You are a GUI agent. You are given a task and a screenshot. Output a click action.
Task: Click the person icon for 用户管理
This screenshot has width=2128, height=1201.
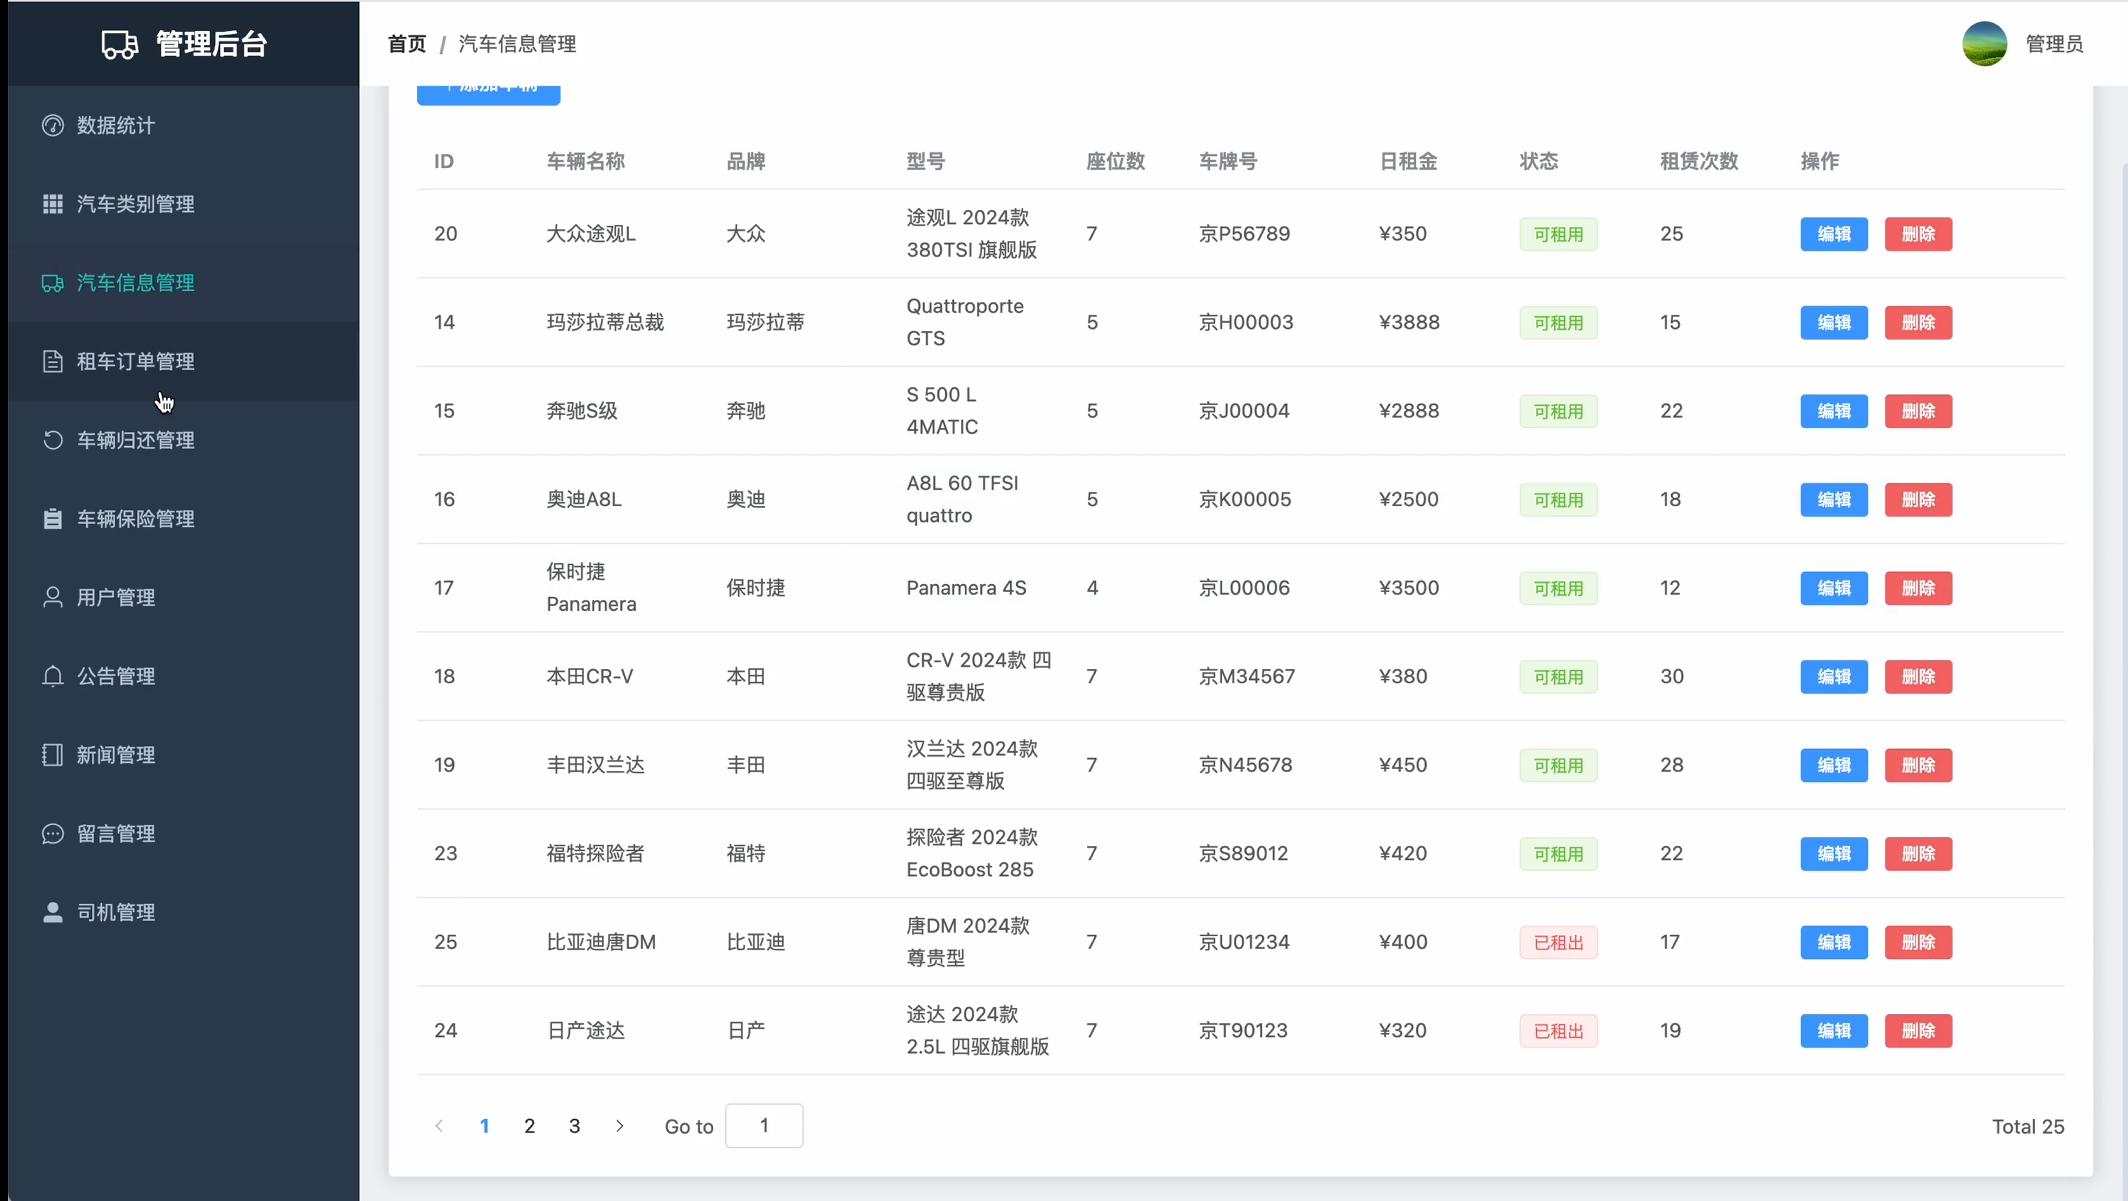click(x=53, y=597)
